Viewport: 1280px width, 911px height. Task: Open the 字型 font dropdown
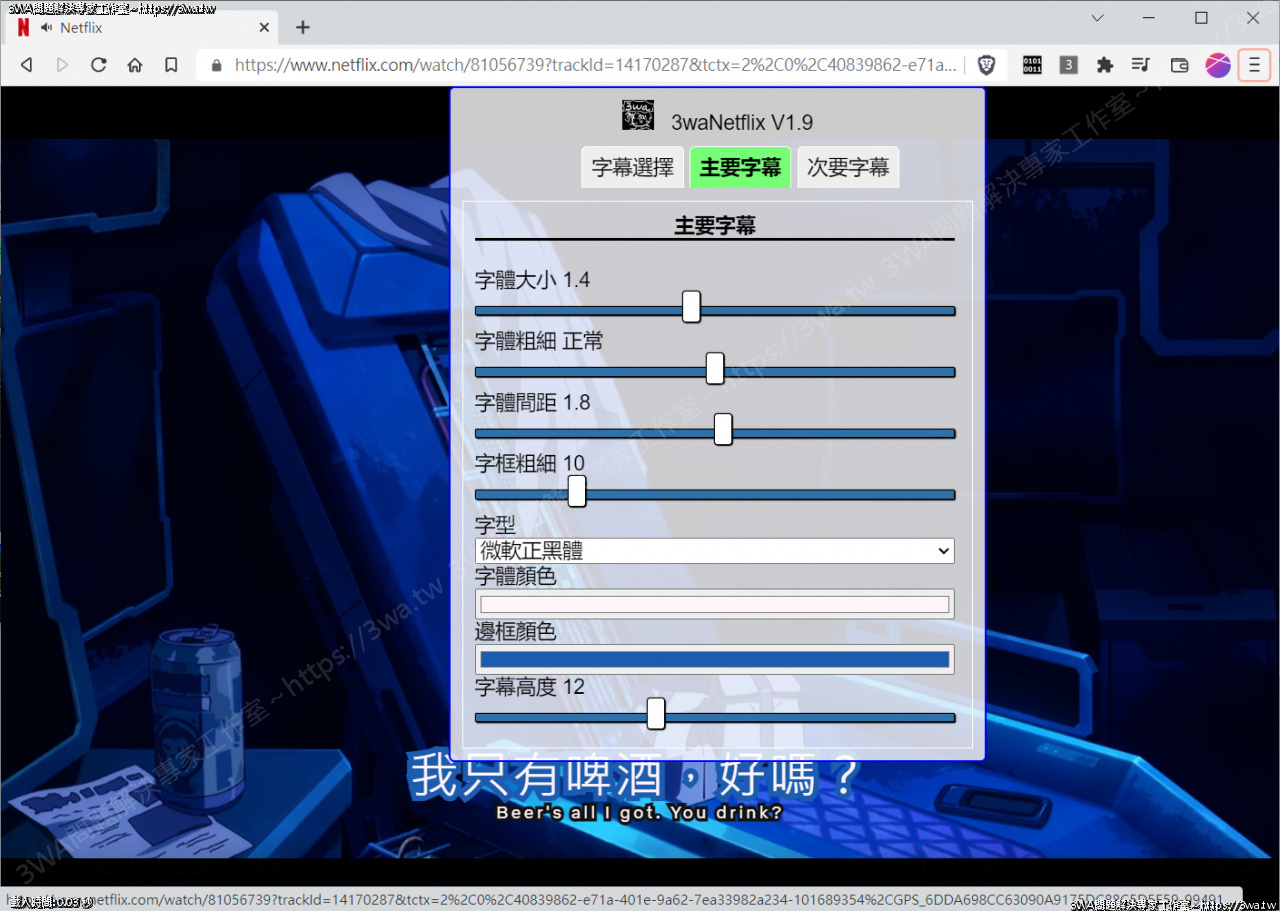pyautogui.click(x=714, y=550)
